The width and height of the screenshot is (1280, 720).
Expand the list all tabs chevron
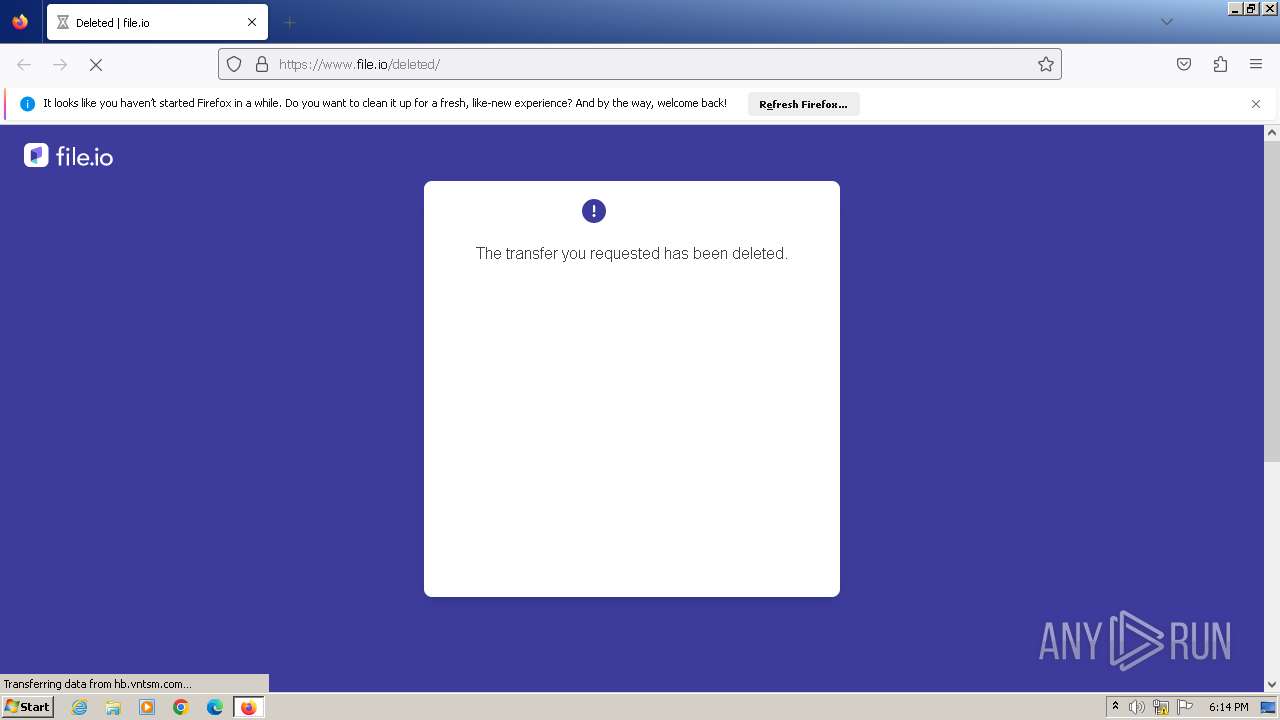point(1166,22)
